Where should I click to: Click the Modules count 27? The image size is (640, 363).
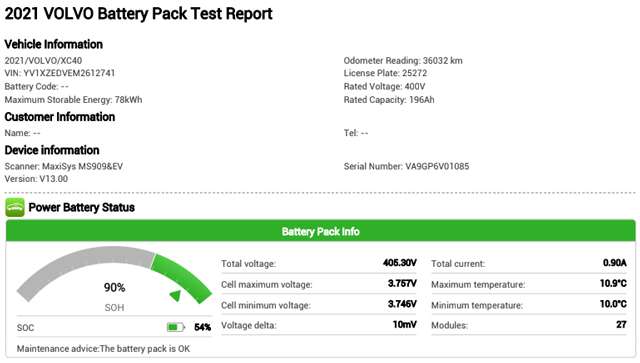pyautogui.click(x=621, y=325)
